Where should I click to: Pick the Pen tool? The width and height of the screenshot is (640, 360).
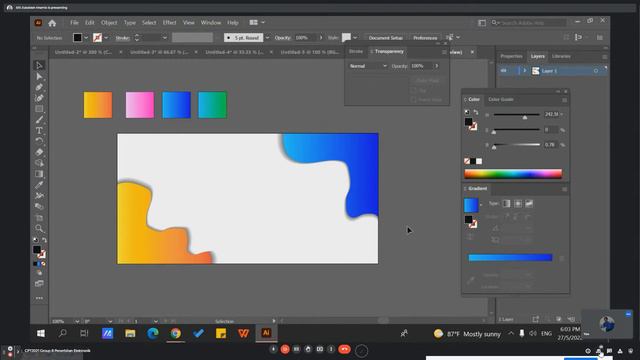[39, 87]
